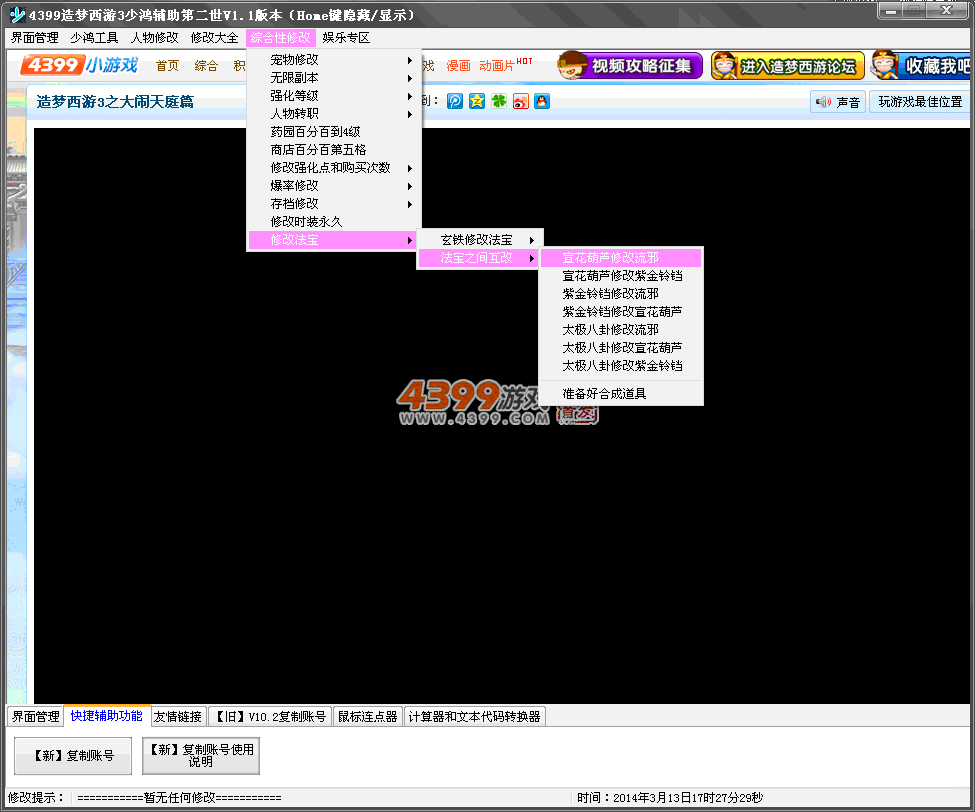975x812 pixels.
Task: Click the 综合性修改 menu
Action: pos(280,38)
